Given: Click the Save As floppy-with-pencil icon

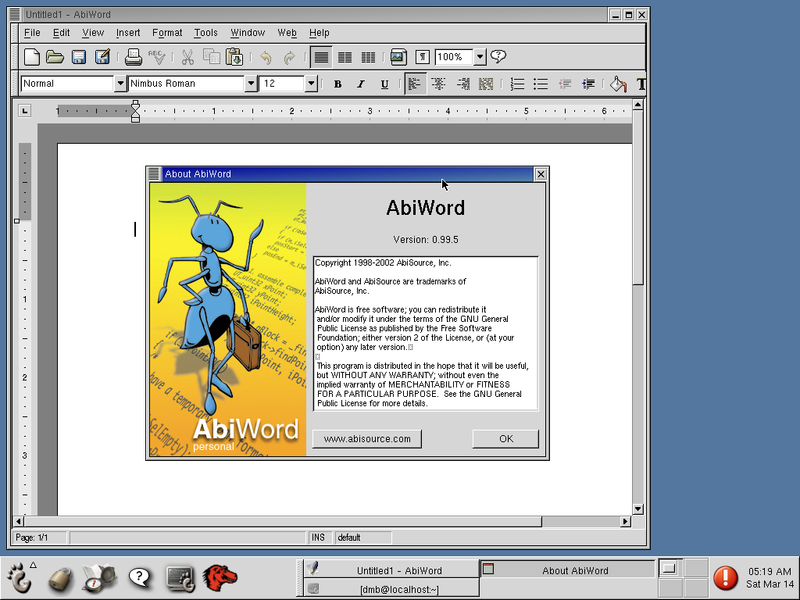Looking at the screenshot, I should pos(102,57).
